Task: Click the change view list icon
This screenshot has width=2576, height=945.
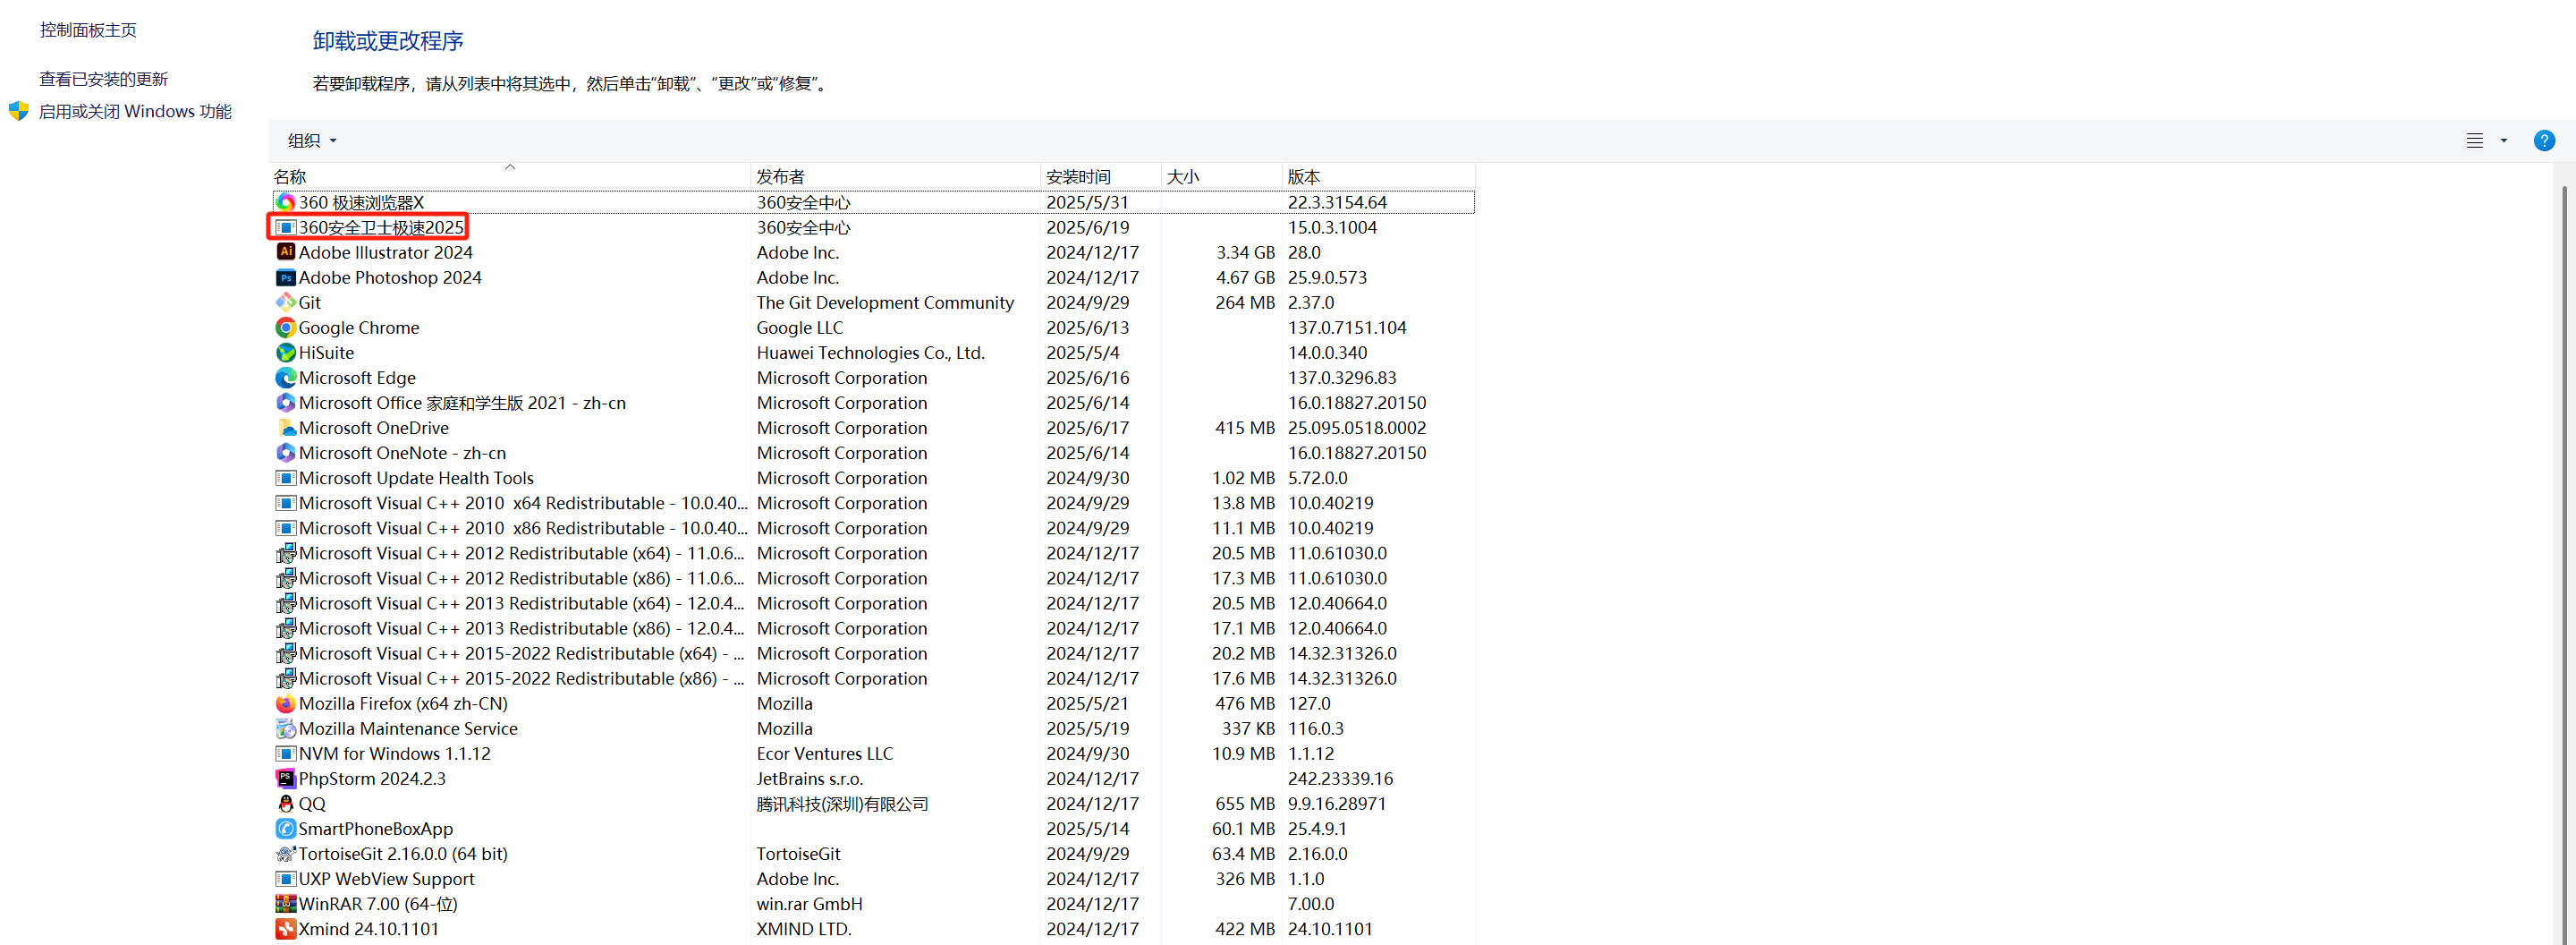Action: (2475, 141)
